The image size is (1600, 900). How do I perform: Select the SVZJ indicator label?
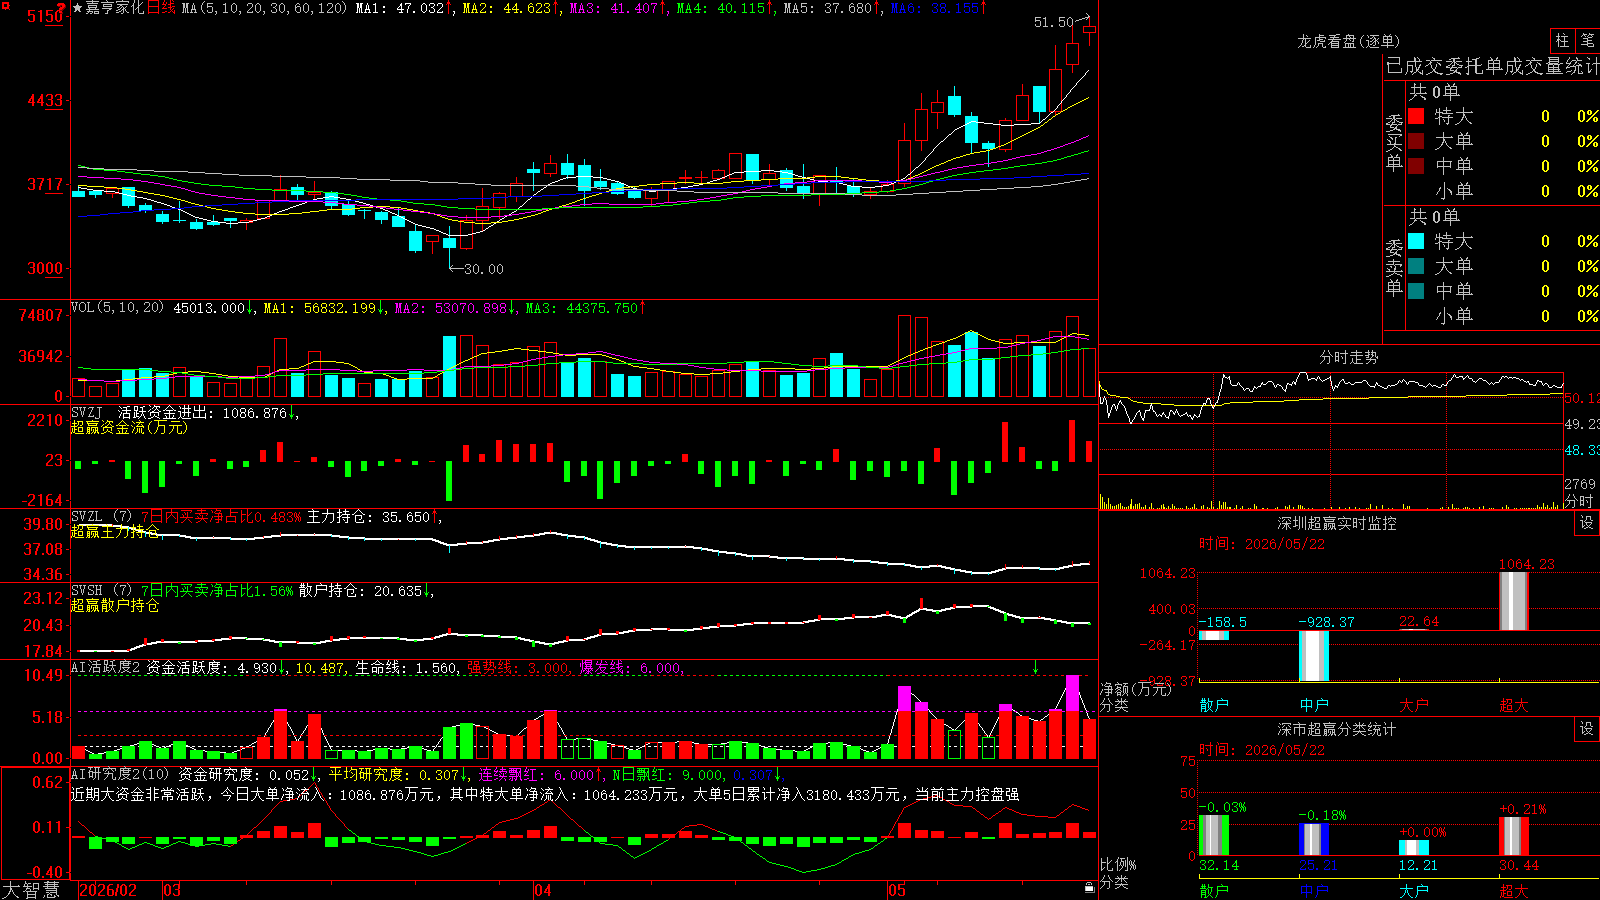pos(86,412)
